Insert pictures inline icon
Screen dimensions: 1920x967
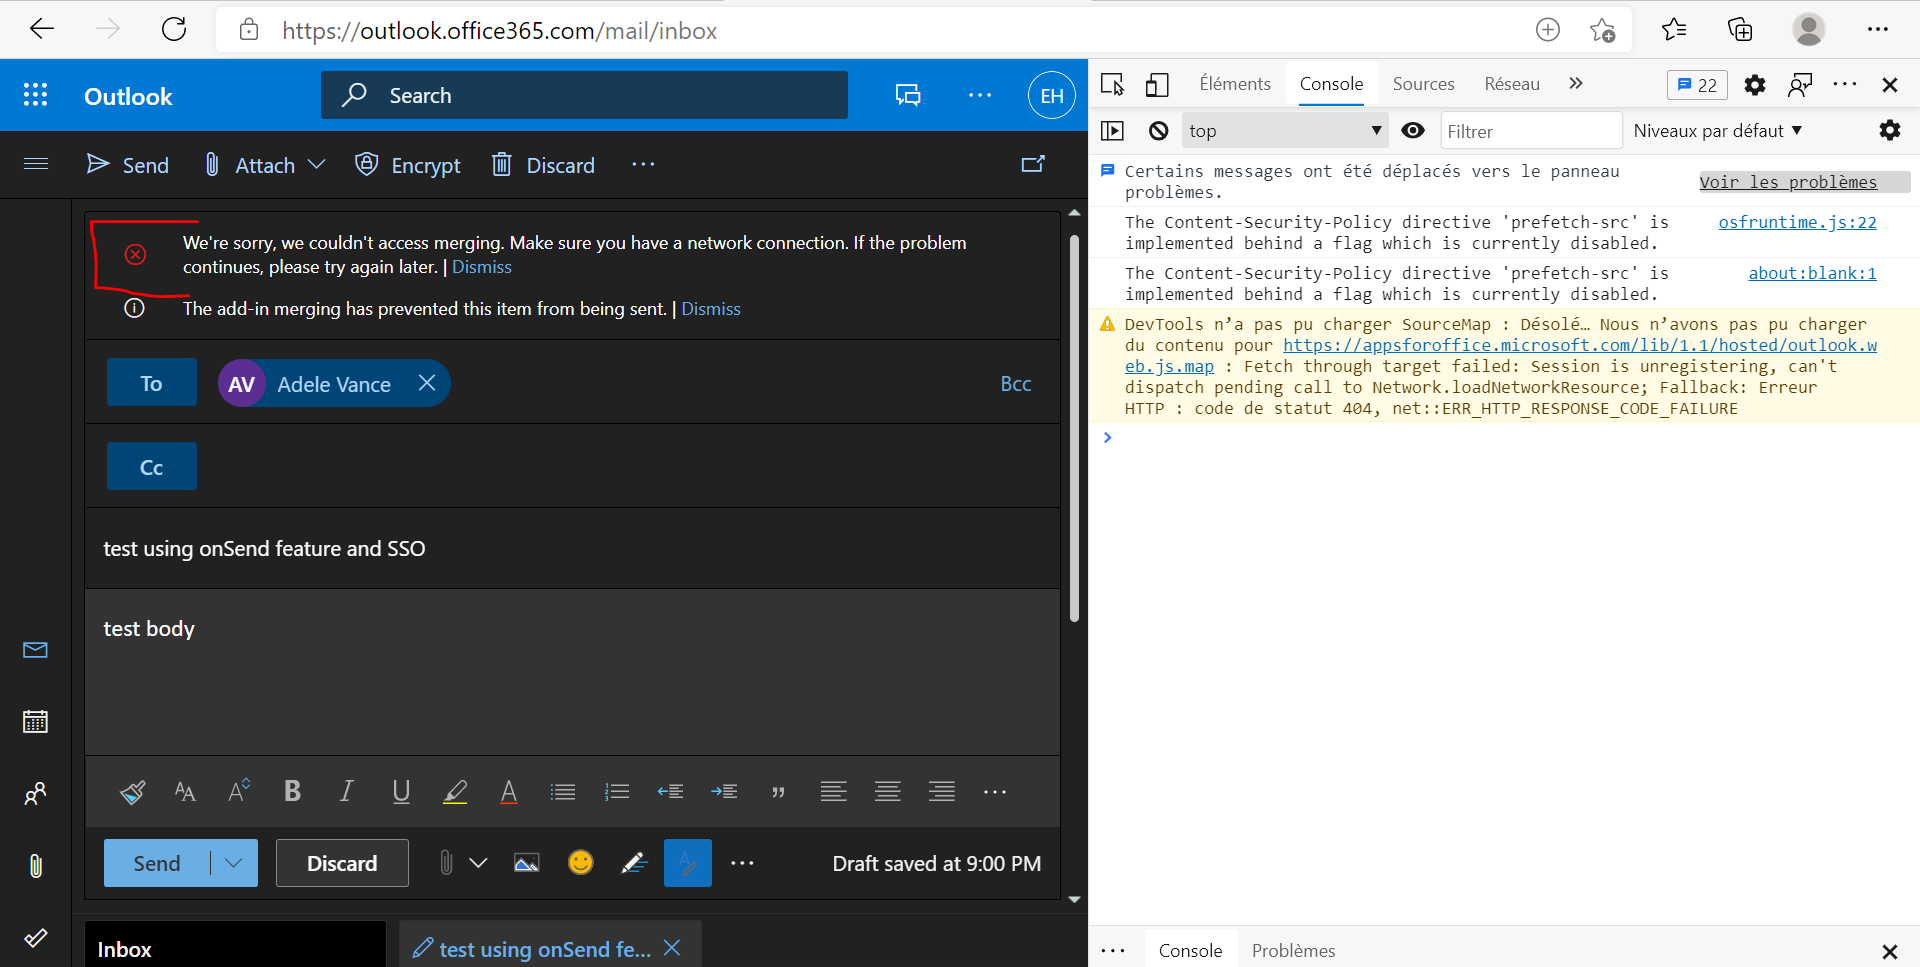pyautogui.click(x=527, y=863)
